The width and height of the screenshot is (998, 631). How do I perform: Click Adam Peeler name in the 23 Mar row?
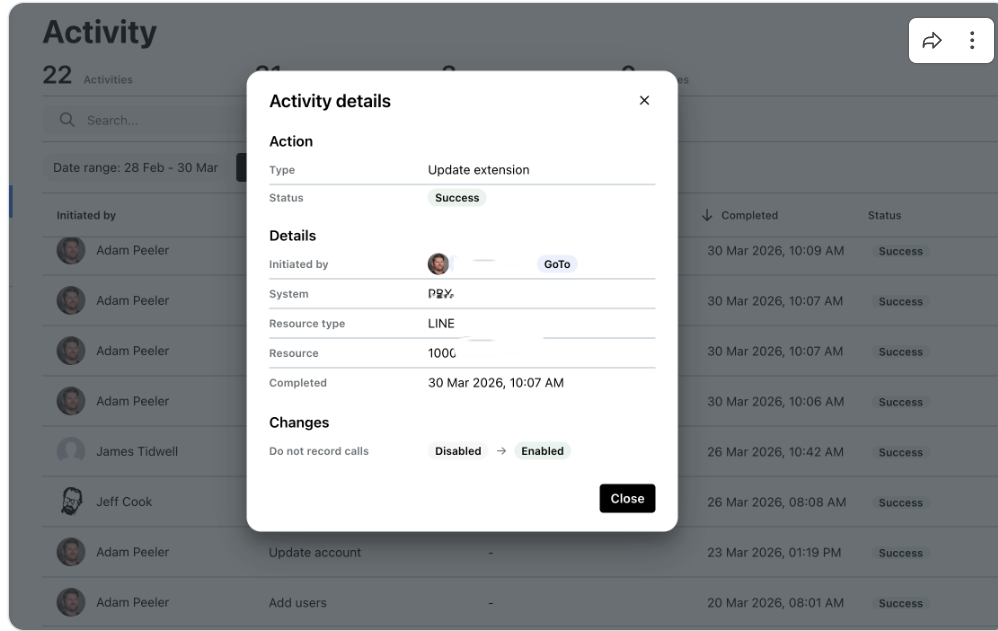[132, 552]
